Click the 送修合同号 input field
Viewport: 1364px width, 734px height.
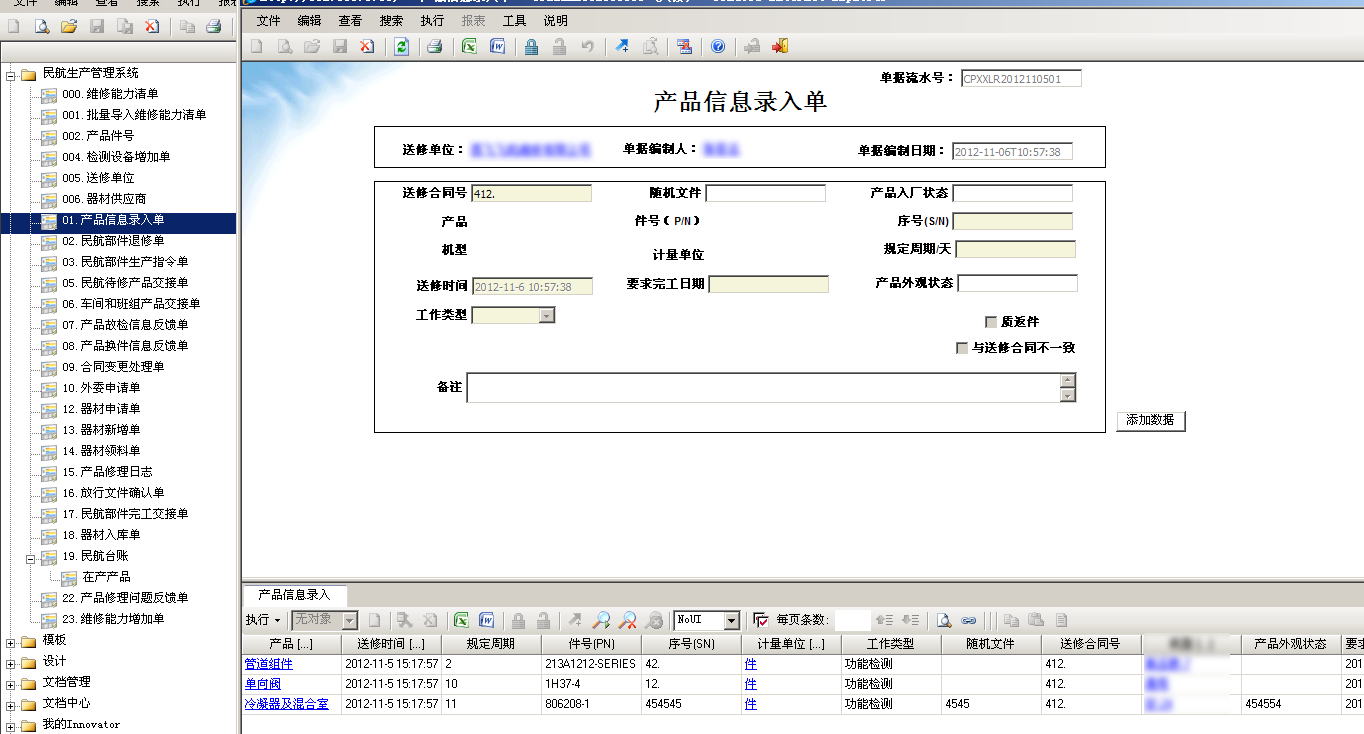[x=531, y=193]
